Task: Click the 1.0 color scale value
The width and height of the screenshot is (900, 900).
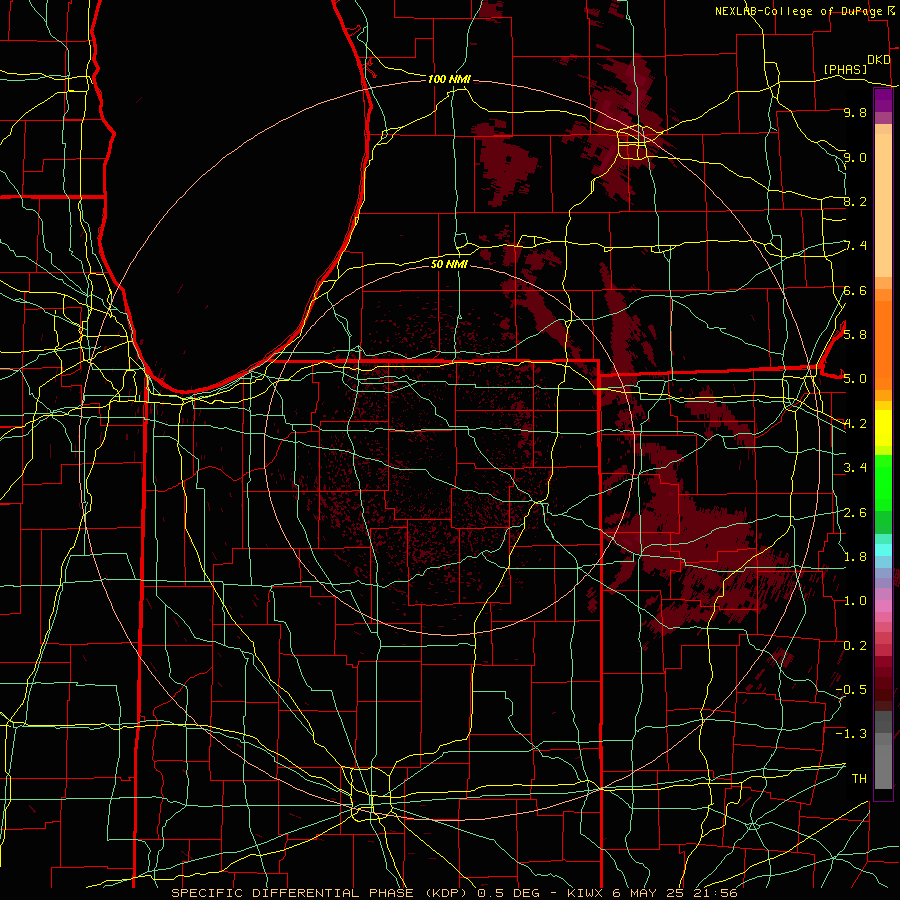Action: point(855,600)
